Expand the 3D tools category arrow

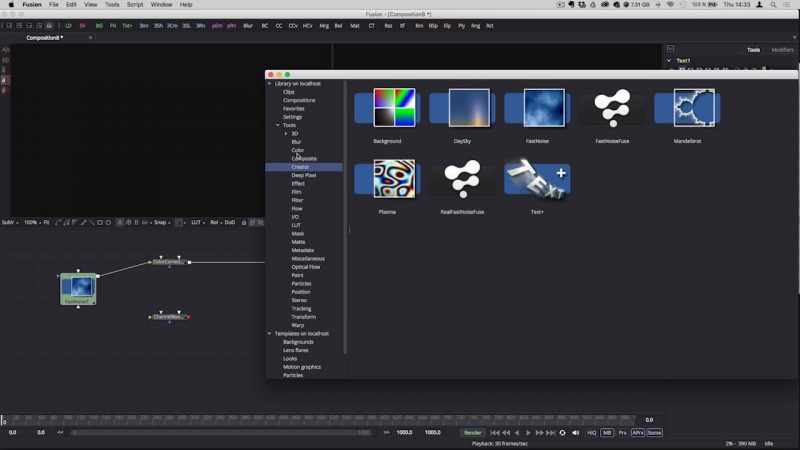286,134
